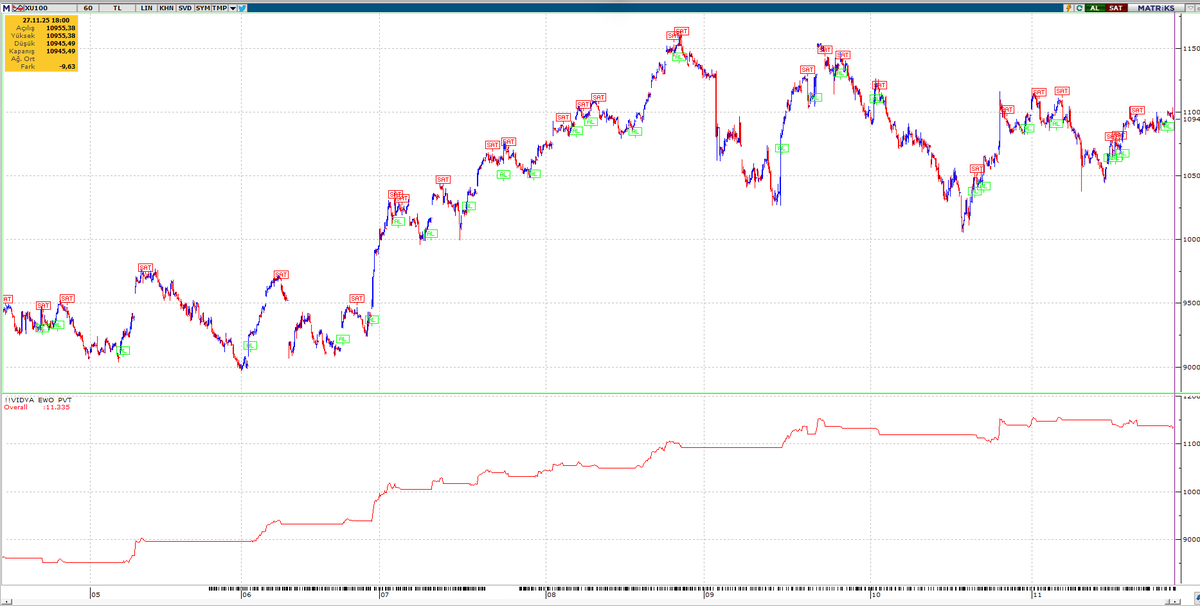1200x606 pixels.
Task: Toggle the SYM option
Action: (203, 8)
